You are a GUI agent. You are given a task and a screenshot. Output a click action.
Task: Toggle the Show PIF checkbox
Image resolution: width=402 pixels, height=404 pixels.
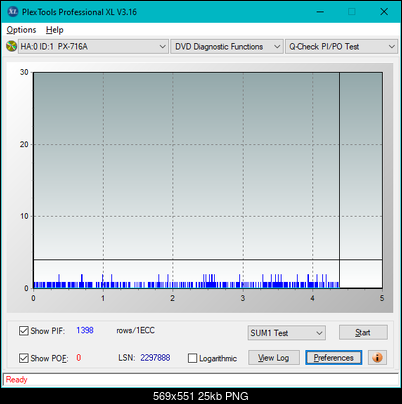(24, 331)
